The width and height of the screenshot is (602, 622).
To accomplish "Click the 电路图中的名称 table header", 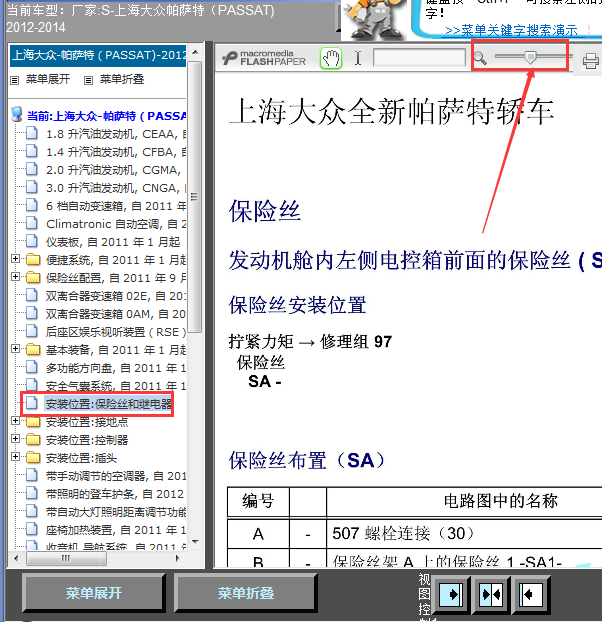I will pyautogui.click(x=500, y=501).
